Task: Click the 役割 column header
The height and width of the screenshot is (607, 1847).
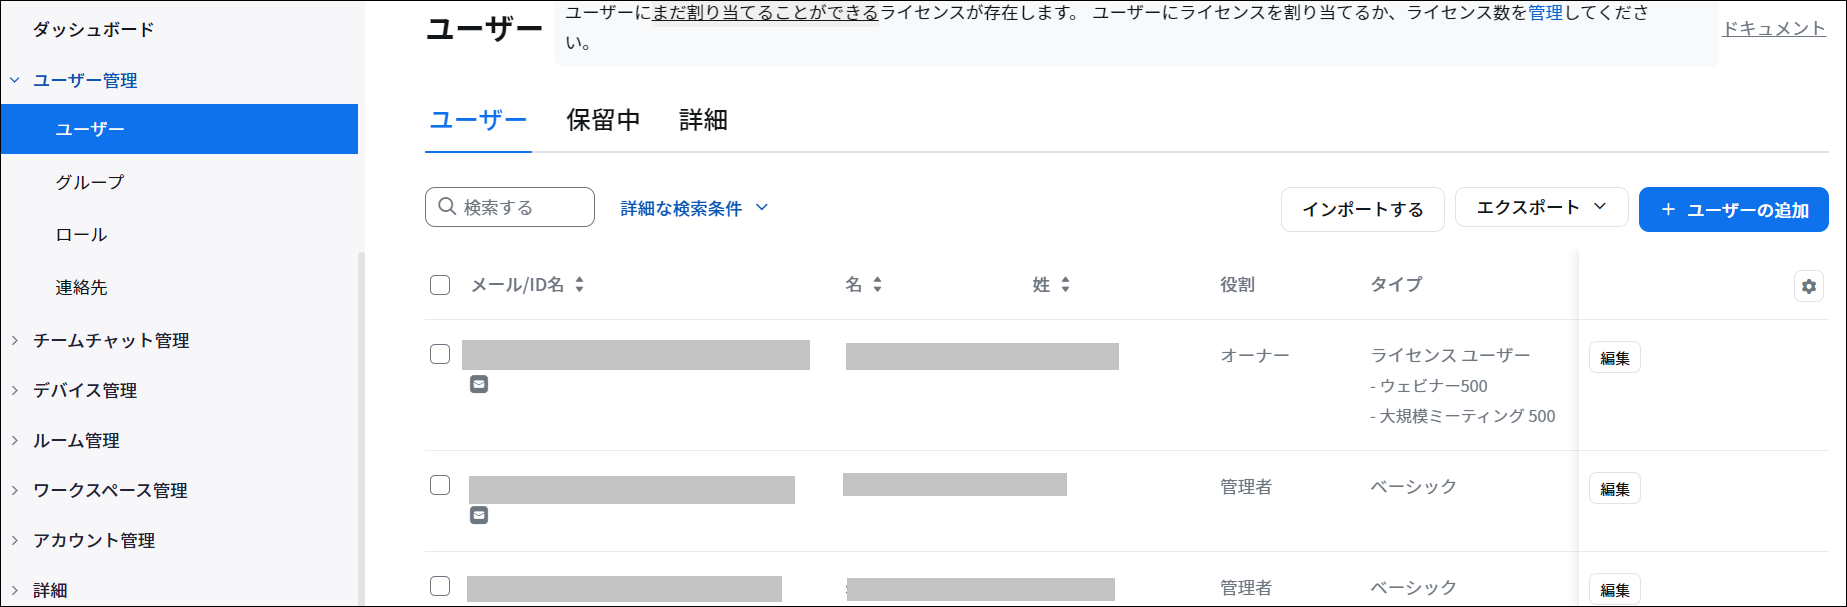Action: (1237, 285)
